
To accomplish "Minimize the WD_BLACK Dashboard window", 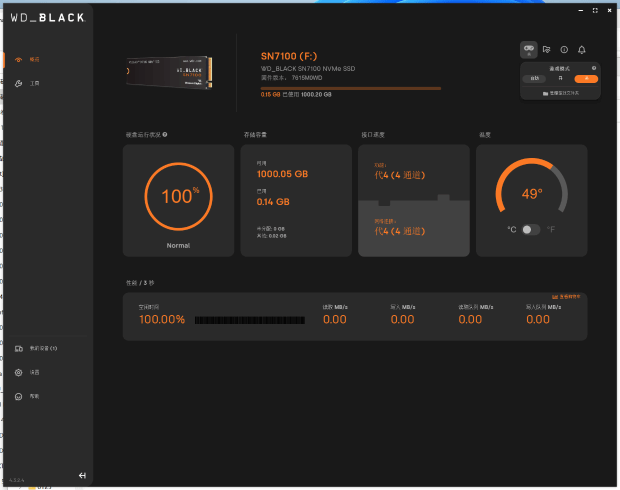I will tap(580, 11).
